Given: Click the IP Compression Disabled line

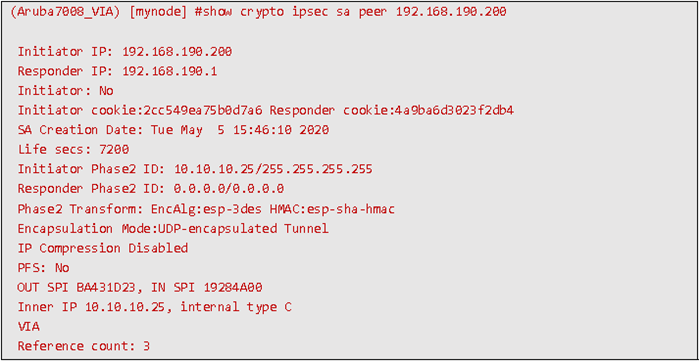Looking at the screenshot, I should [x=103, y=248].
